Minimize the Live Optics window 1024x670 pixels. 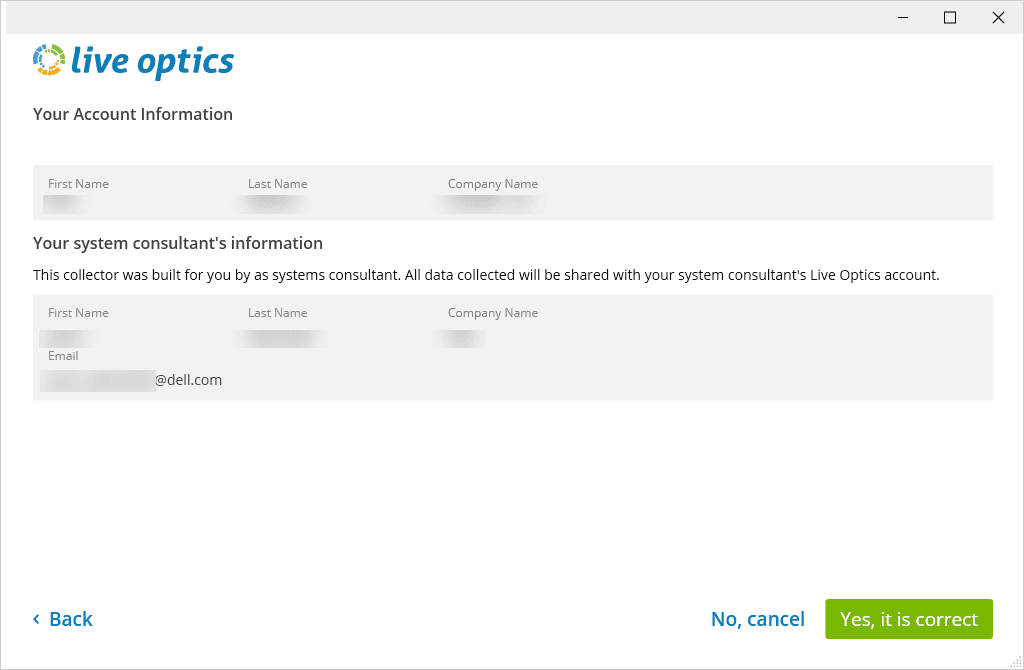point(902,17)
